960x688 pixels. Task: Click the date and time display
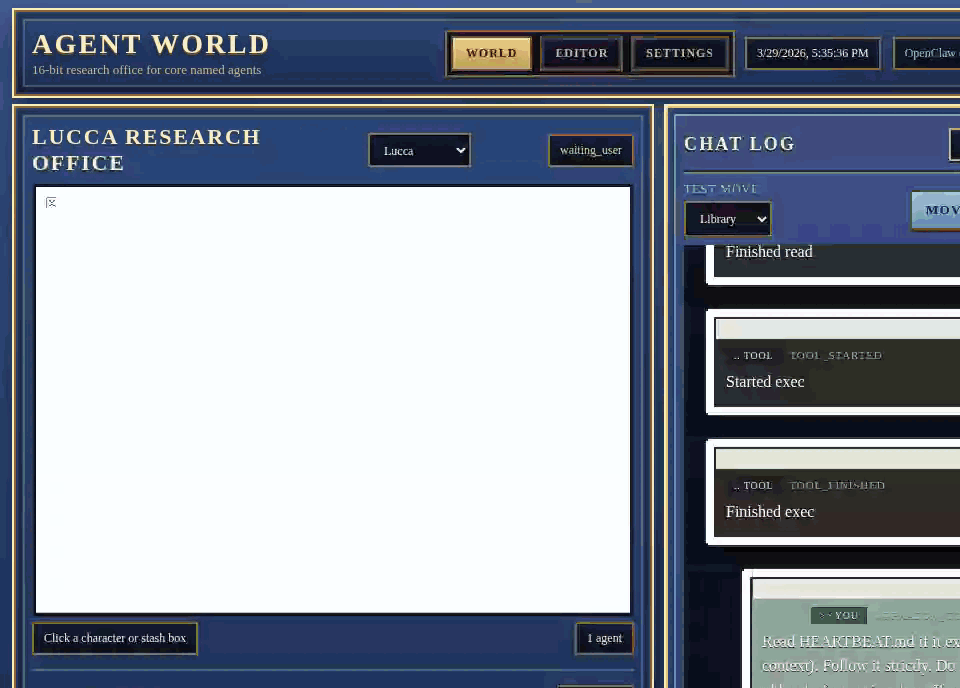pyautogui.click(x=812, y=54)
